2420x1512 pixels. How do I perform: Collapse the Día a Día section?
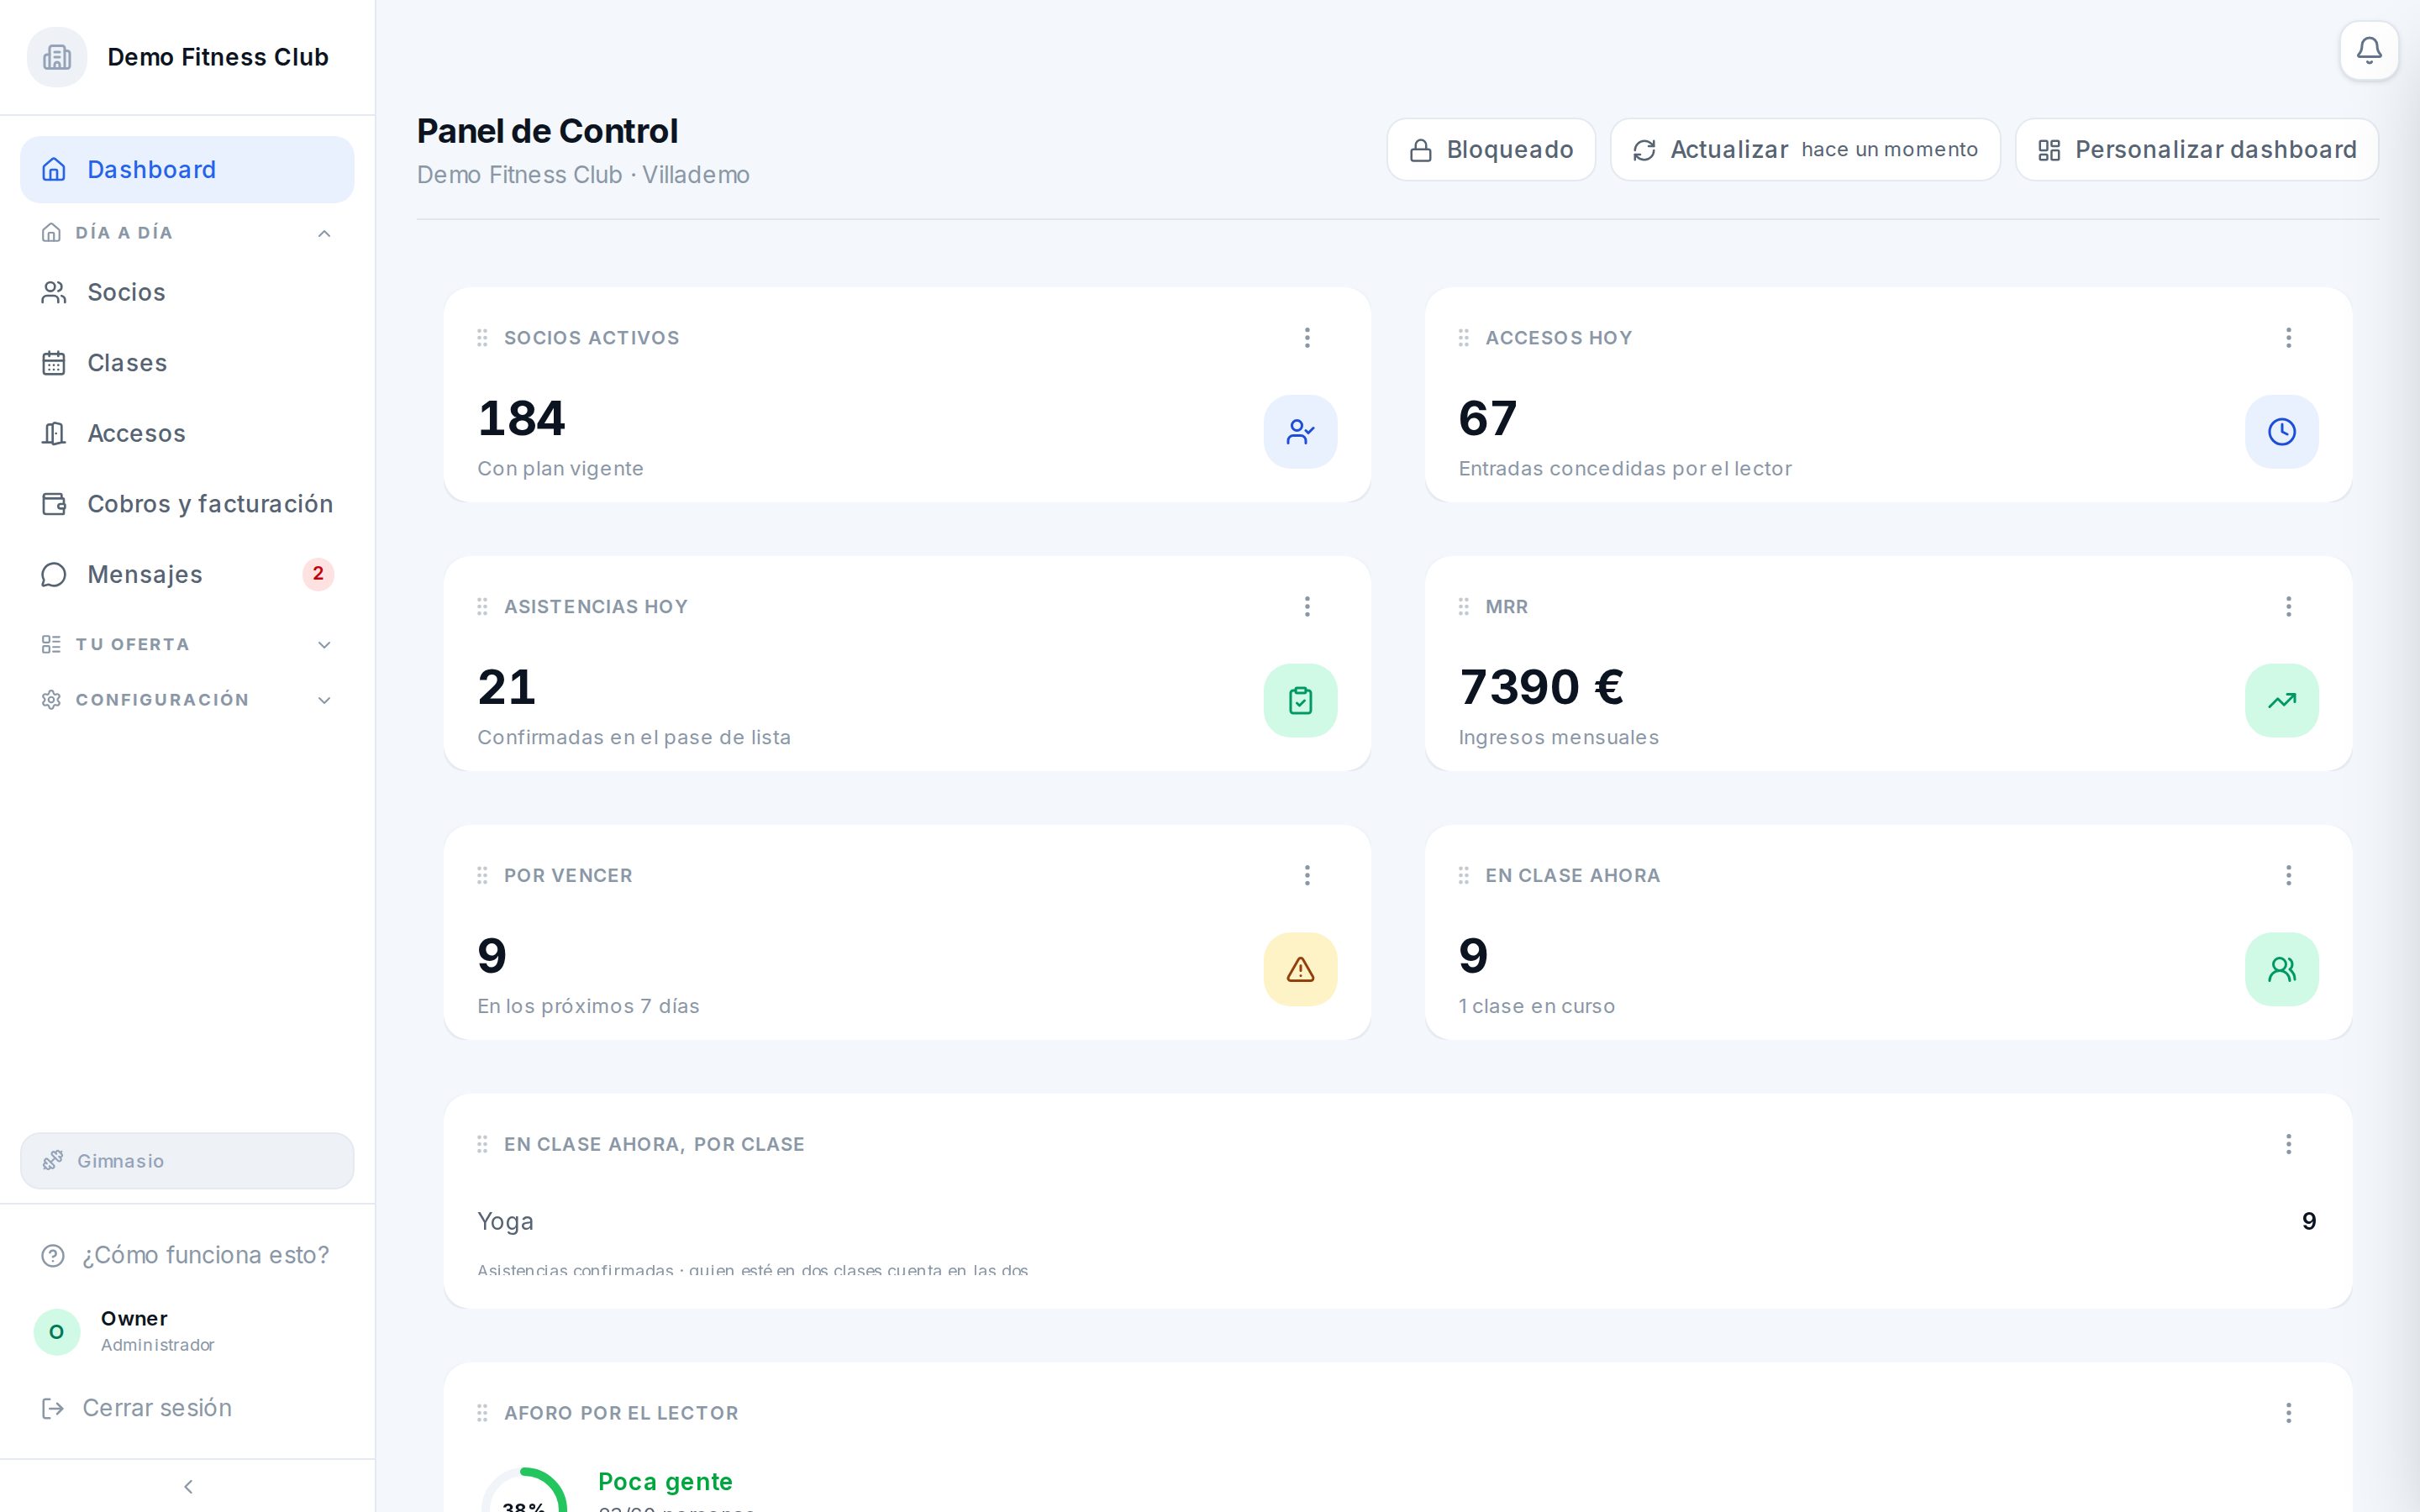coord(187,233)
